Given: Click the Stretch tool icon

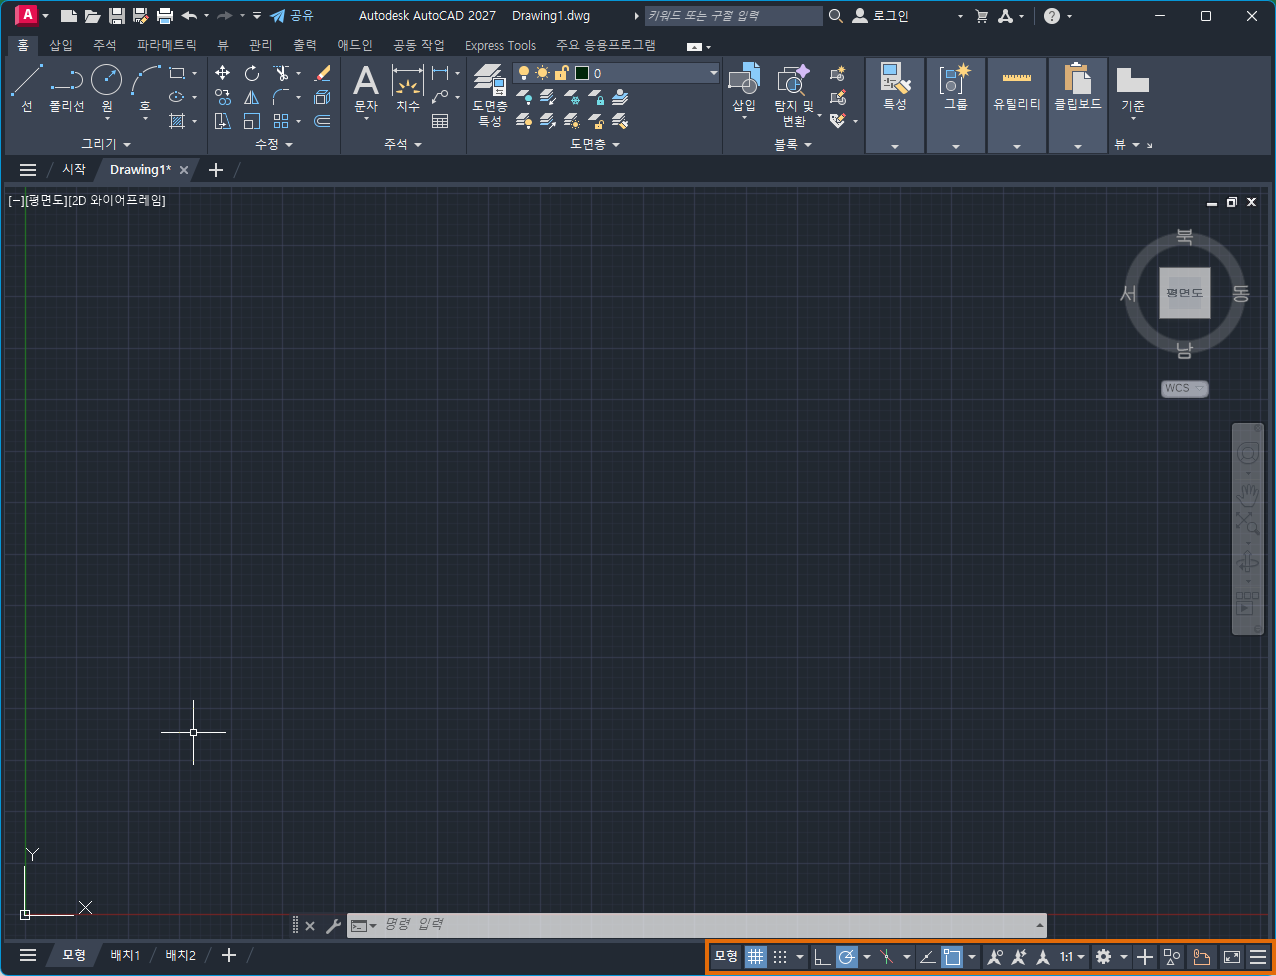Looking at the screenshot, I should click(223, 121).
